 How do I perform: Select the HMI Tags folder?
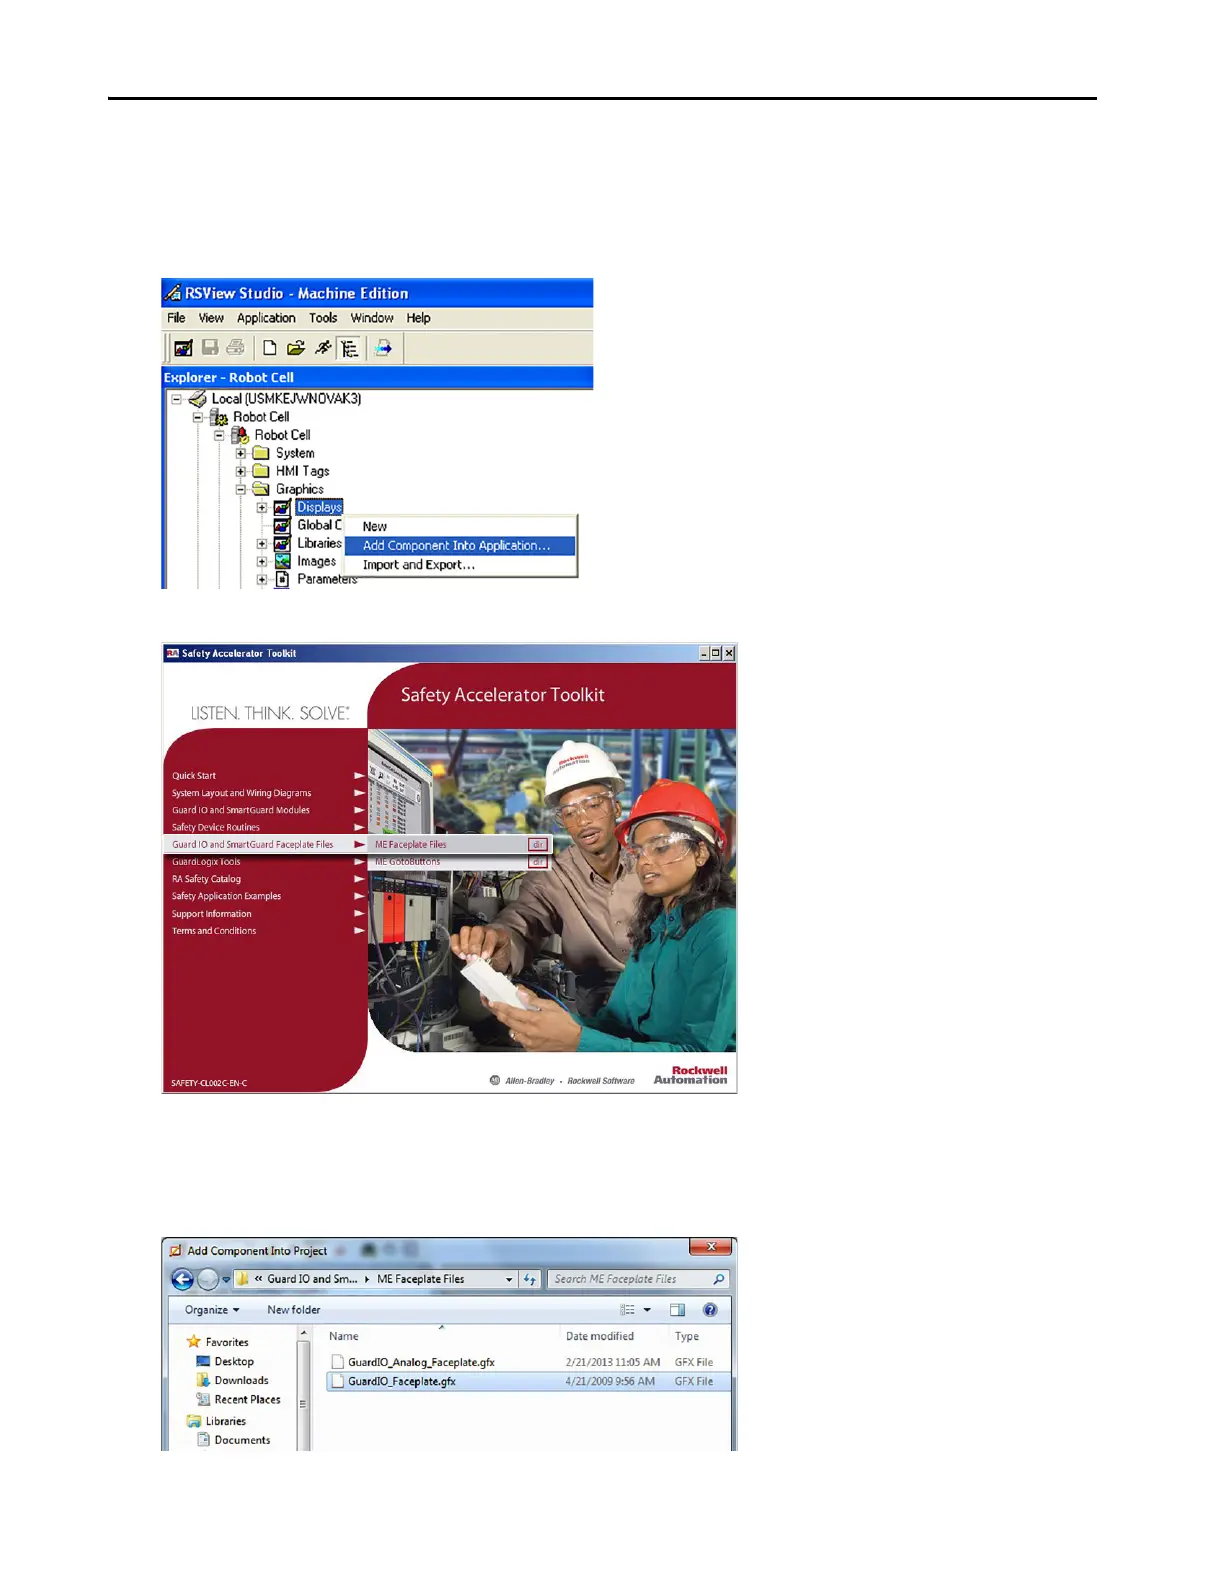[302, 471]
